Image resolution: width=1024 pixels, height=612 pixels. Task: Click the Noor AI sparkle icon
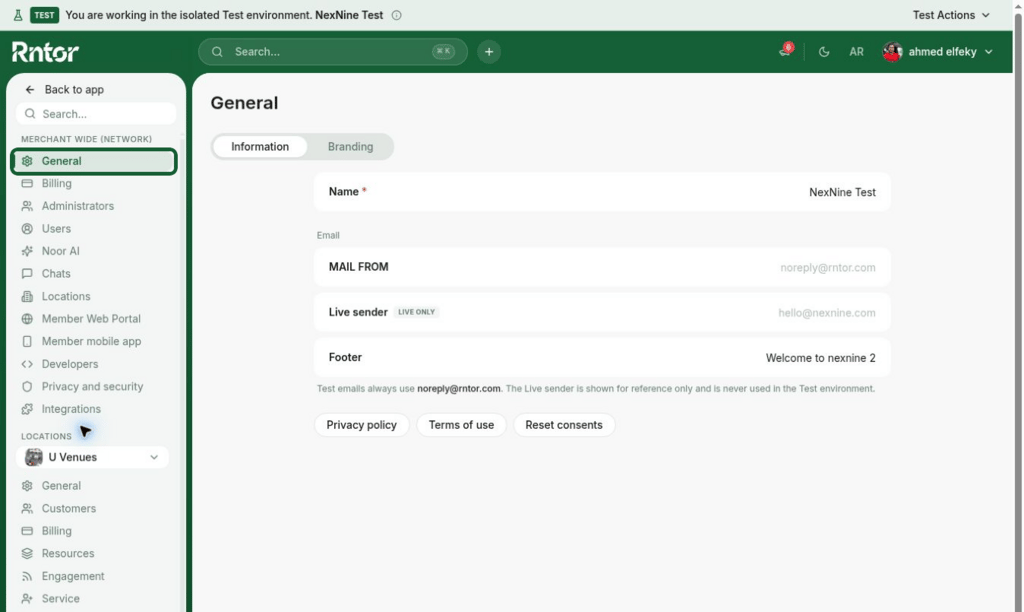pyautogui.click(x=27, y=251)
